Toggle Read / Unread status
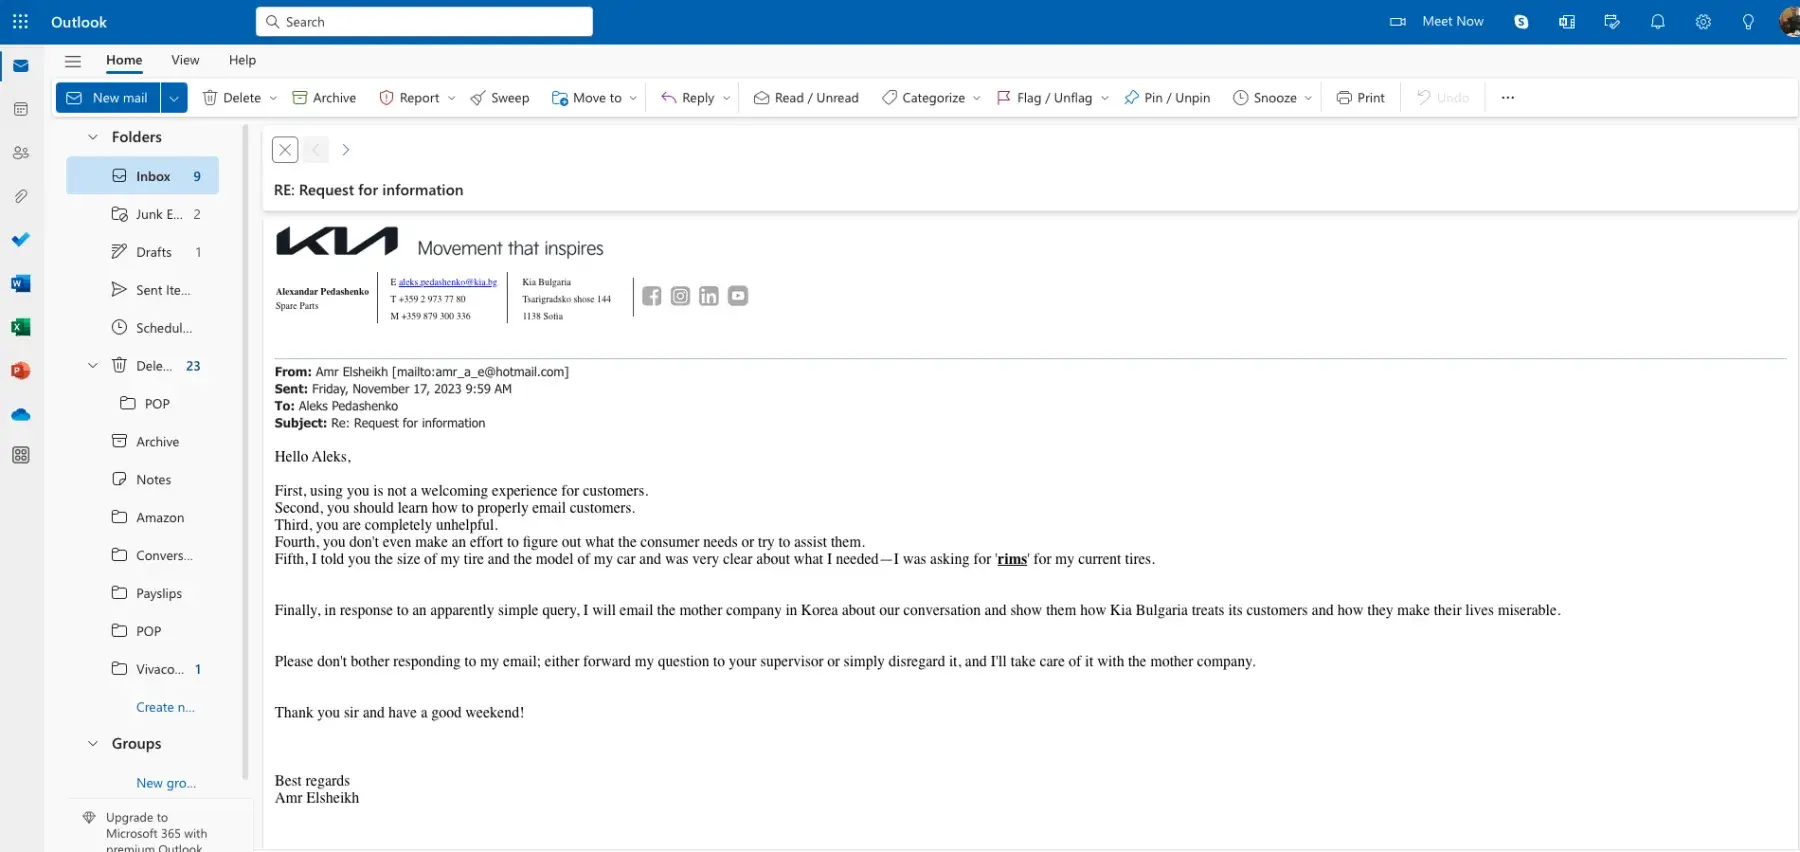 click(x=806, y=98)
